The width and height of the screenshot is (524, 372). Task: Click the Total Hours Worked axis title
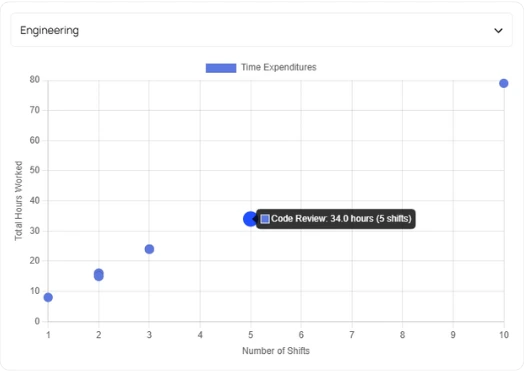pos(18,201)
